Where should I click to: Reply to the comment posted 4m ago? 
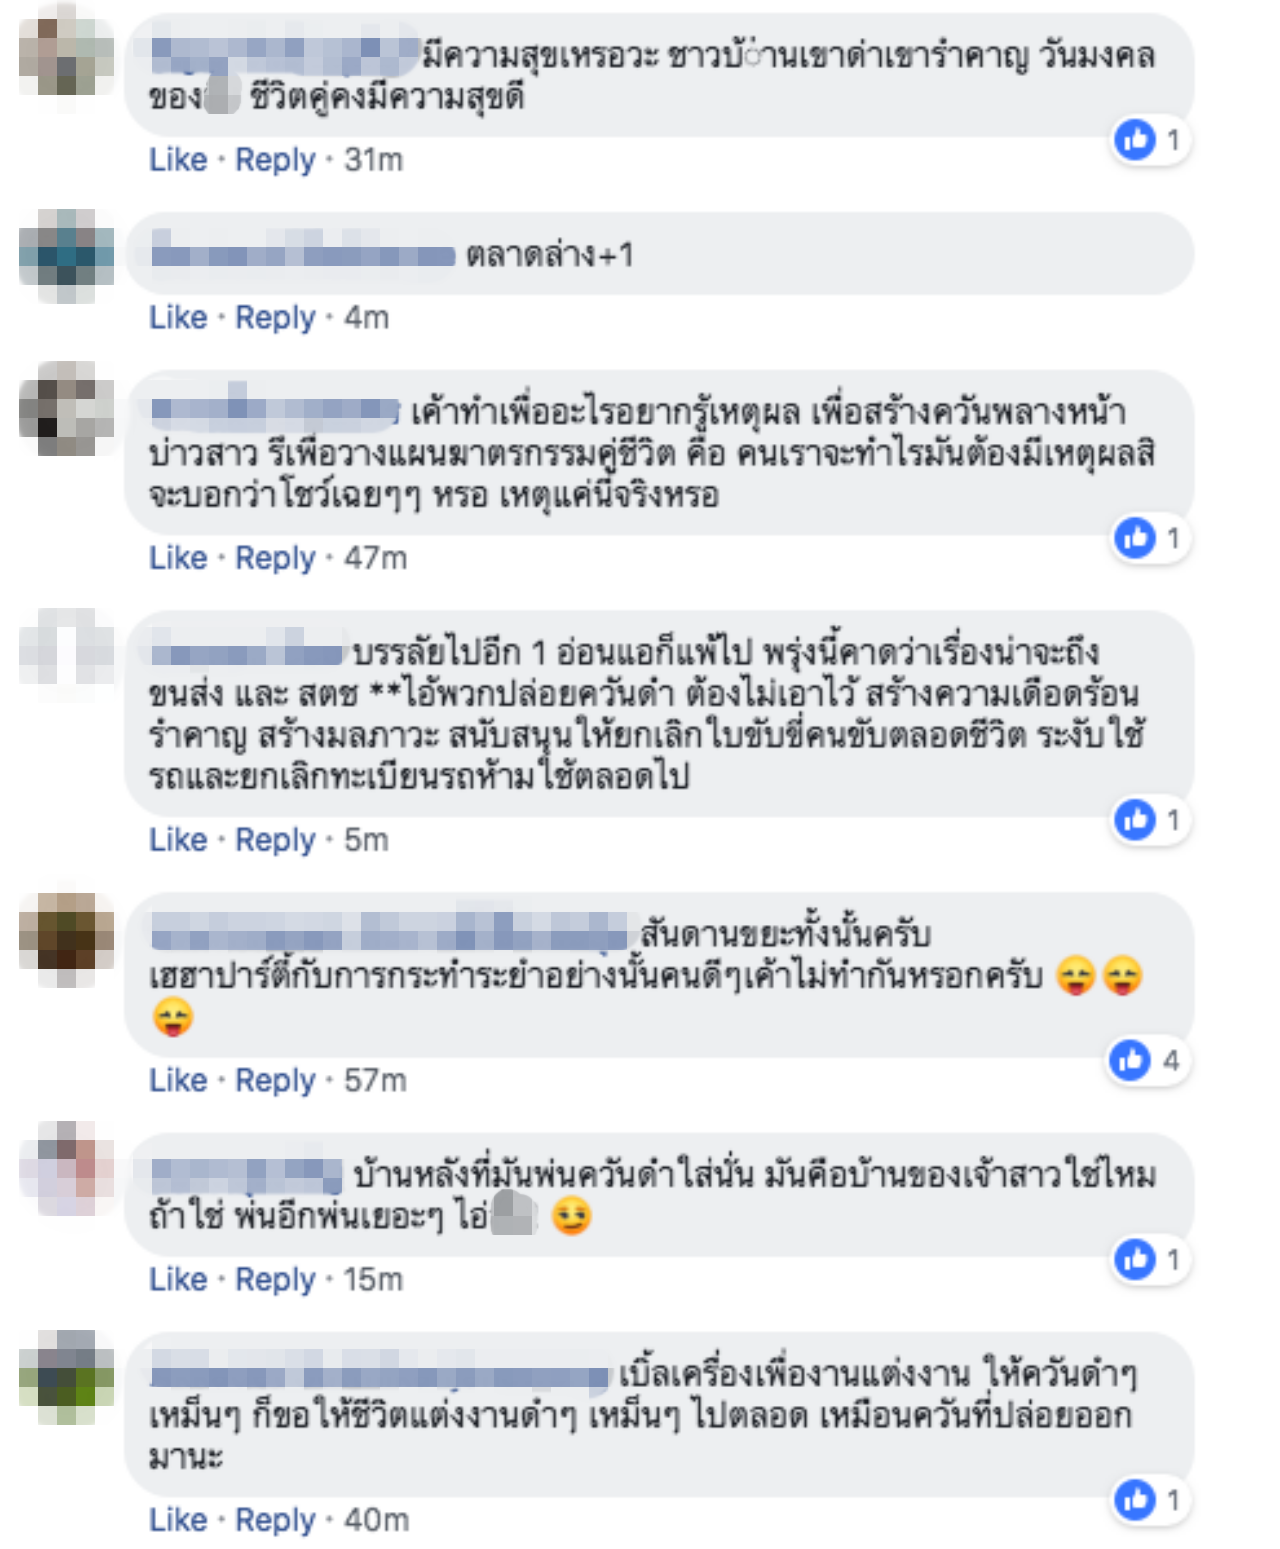coord(275,318)
